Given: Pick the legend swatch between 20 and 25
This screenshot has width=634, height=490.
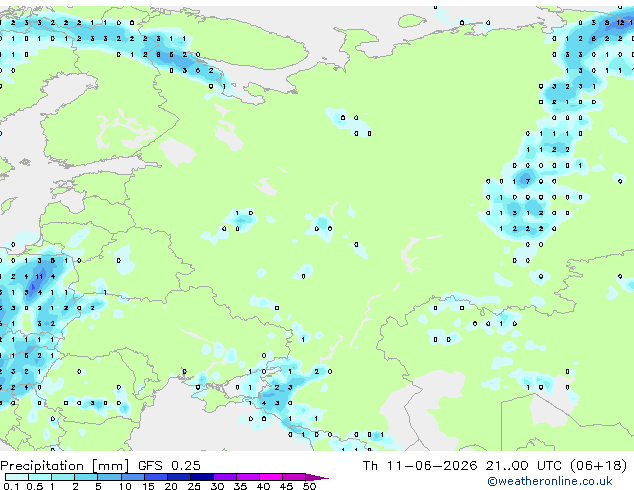Looking at the screenshot, I should pyautogui.click(x=178, y=477).
